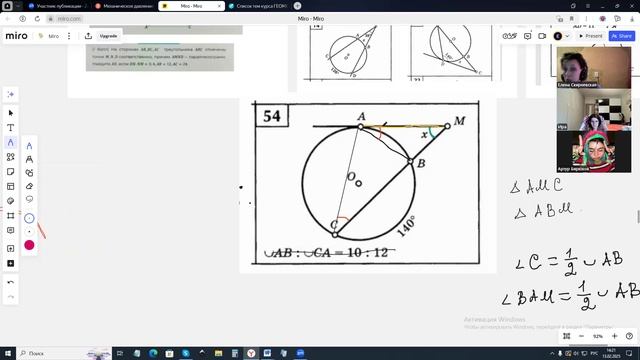Switch to the second browser tab with red icon
This screenshot has height=360, width=640.
(x=124, y=6)
